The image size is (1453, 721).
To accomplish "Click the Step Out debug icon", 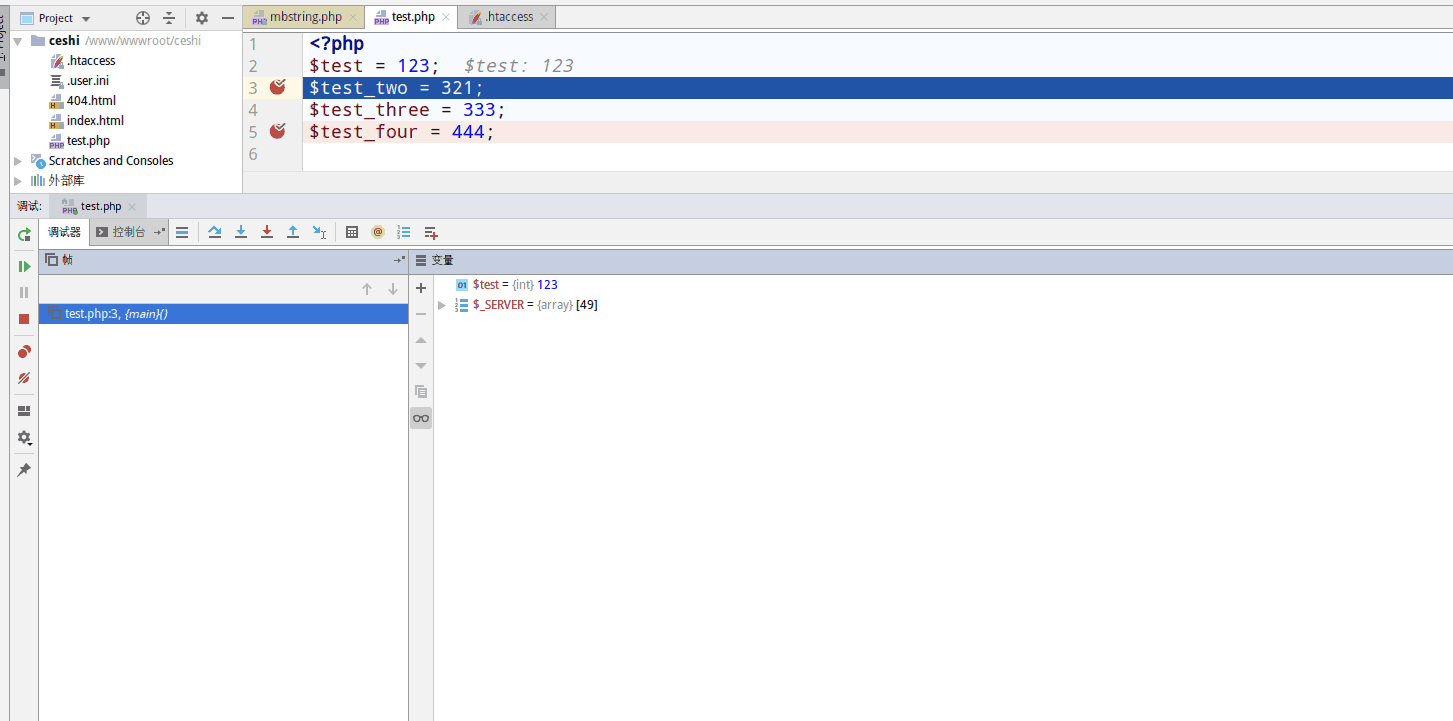I will [293, 232].
